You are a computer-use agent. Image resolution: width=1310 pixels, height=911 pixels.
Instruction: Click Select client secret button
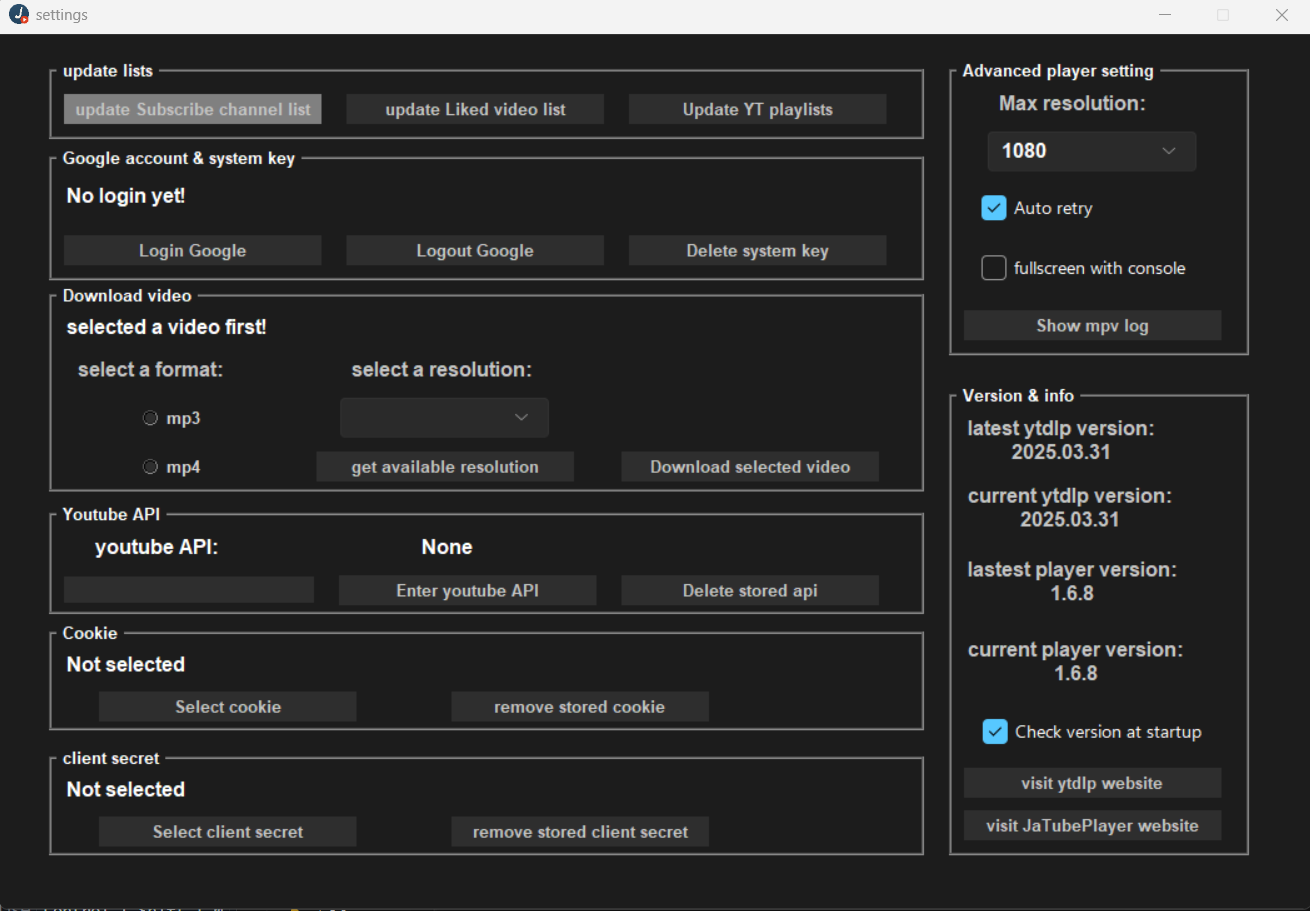click(228, 831)
